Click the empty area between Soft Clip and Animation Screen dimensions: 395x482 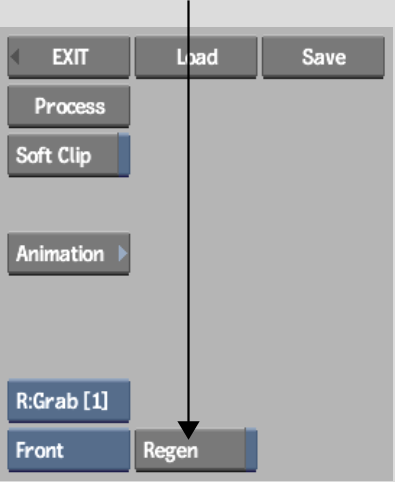pyautogui.click(x=69, y=204)
